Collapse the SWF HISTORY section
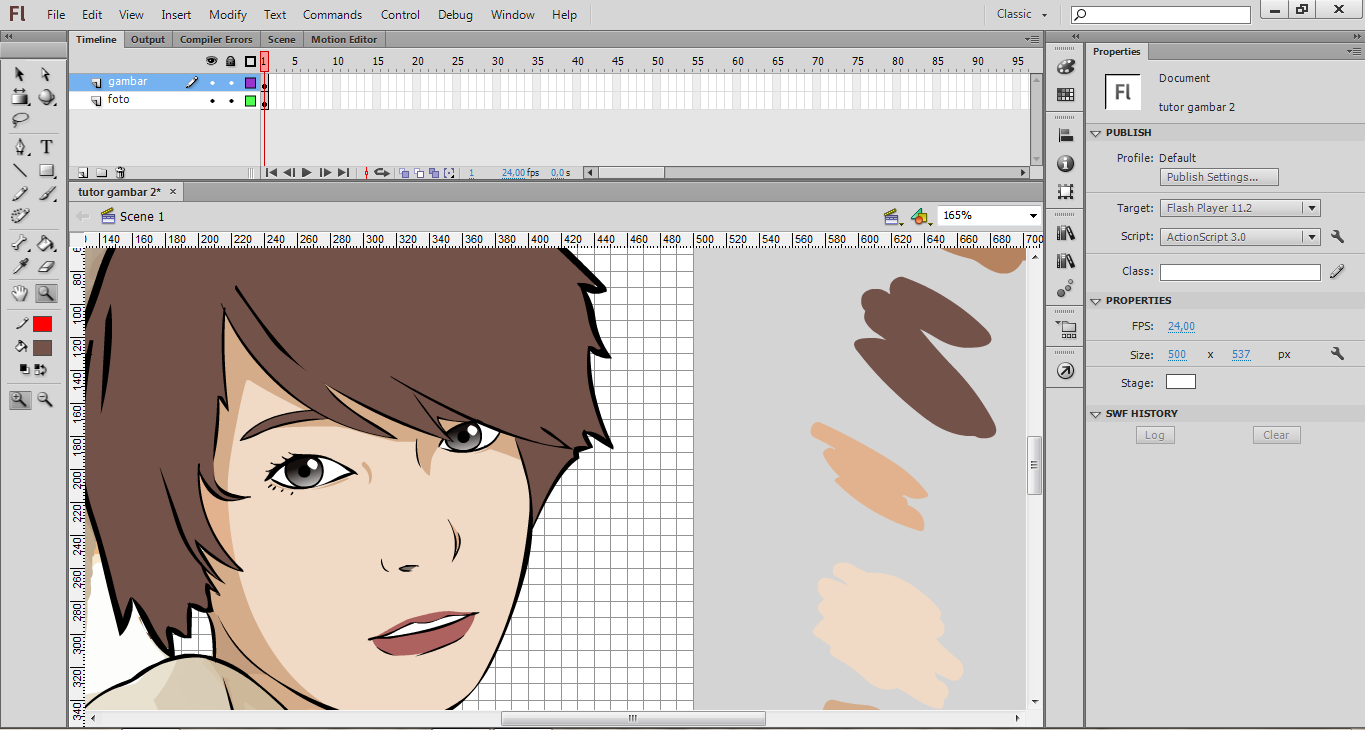Screen dimensions: 1365x730 1096,414
